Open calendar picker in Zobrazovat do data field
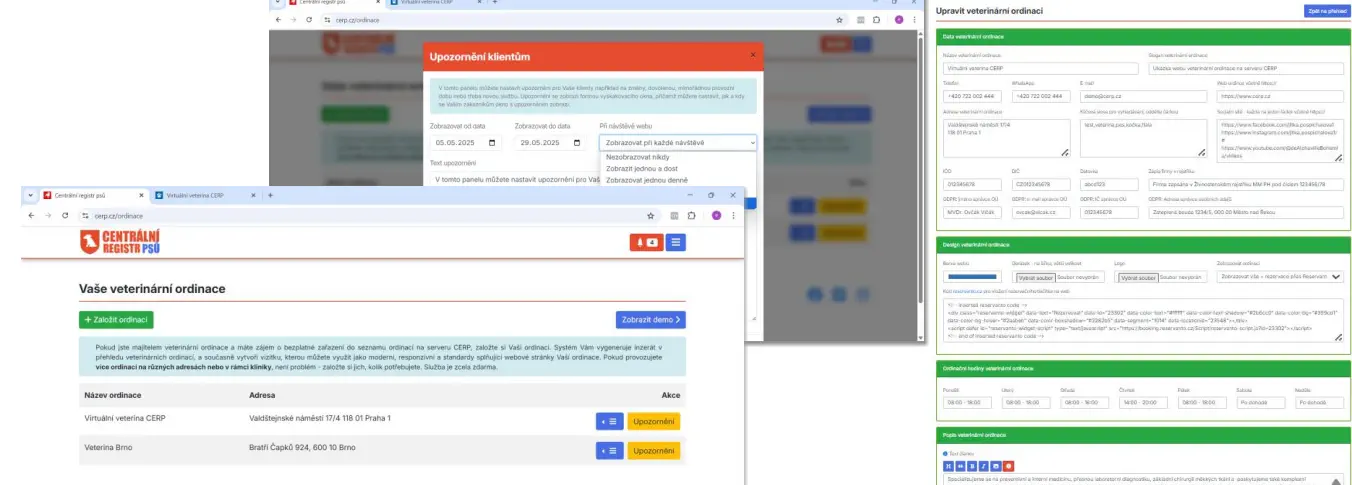The width and height of the screenshot is (1352, 485). point(576,143)
